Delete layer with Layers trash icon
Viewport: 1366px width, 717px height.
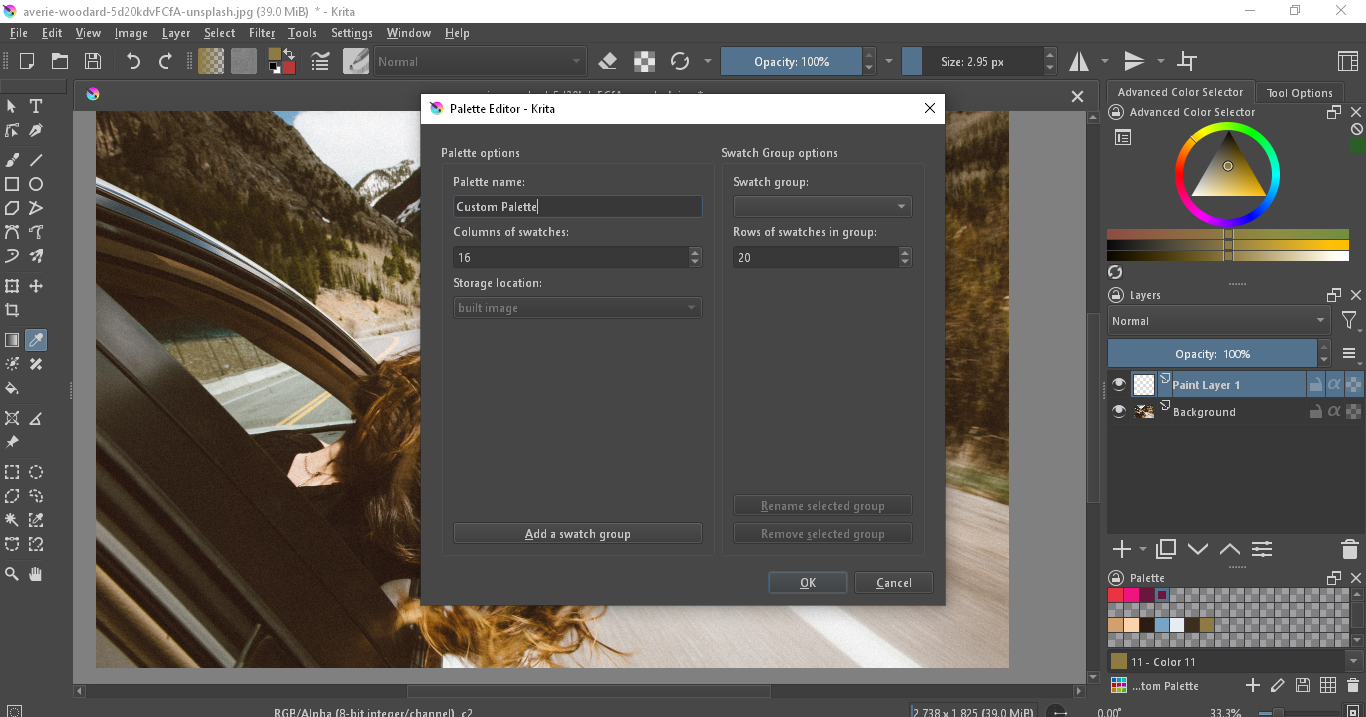tap(1349, 549)
